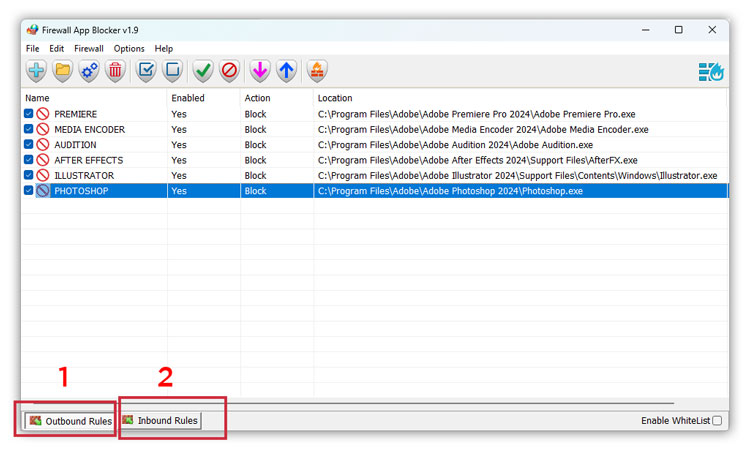This screenshot has width=750, height=452.
Task: Click the horizontal scrollbar below the list
Action: pyautogui.click(x=354, y=403)
